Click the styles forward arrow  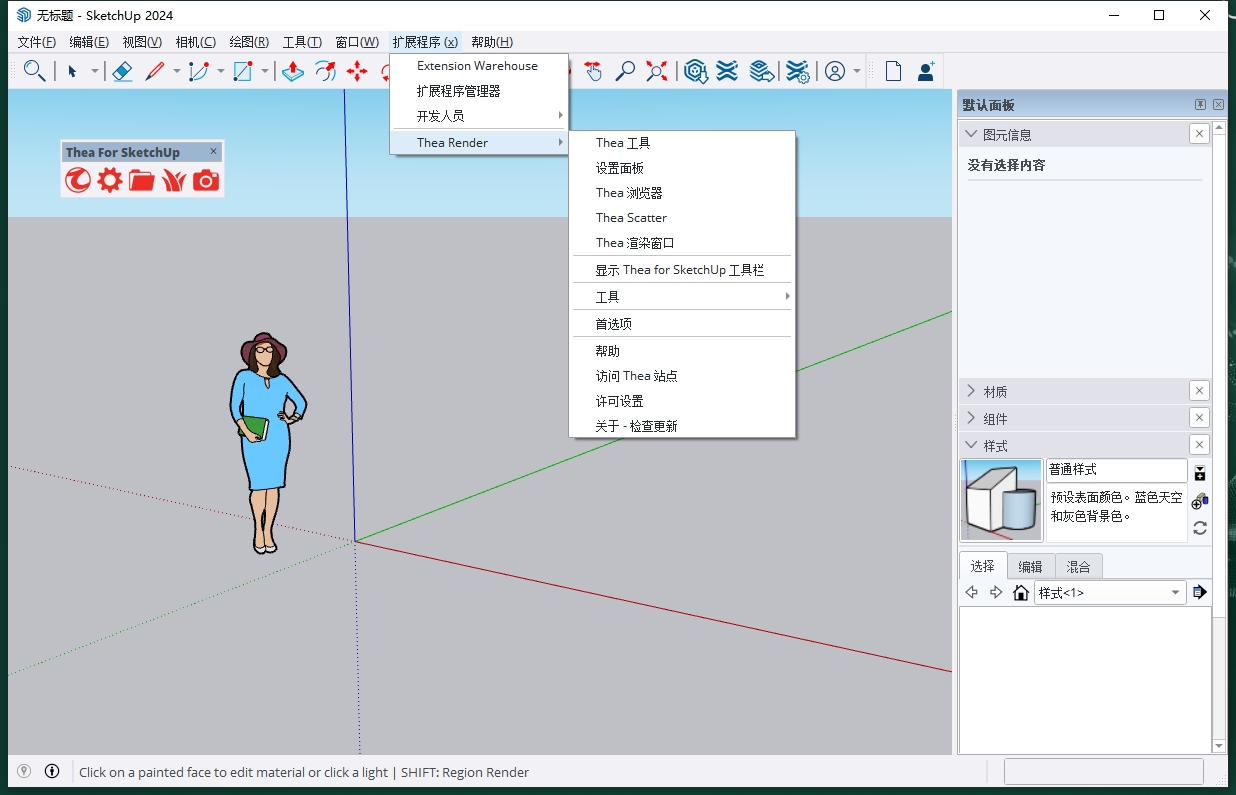(996, 593)
